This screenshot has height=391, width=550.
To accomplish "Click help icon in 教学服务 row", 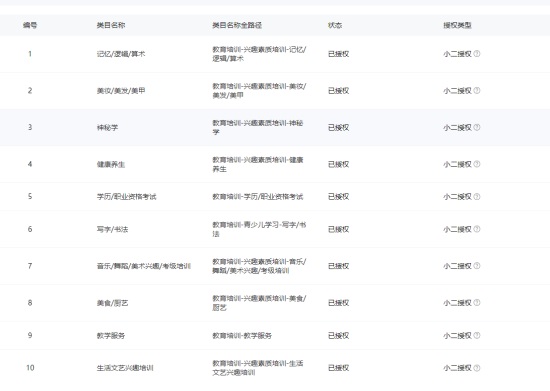I will (477, 335).
